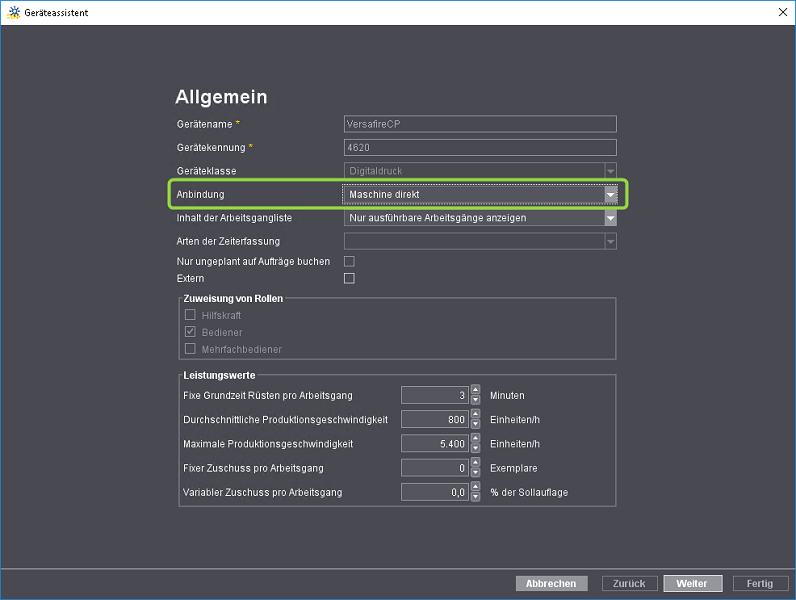Screen dimensions: 796x600
Task: Increase maximum production speed with up arrow
Action: tap(474, 439)
